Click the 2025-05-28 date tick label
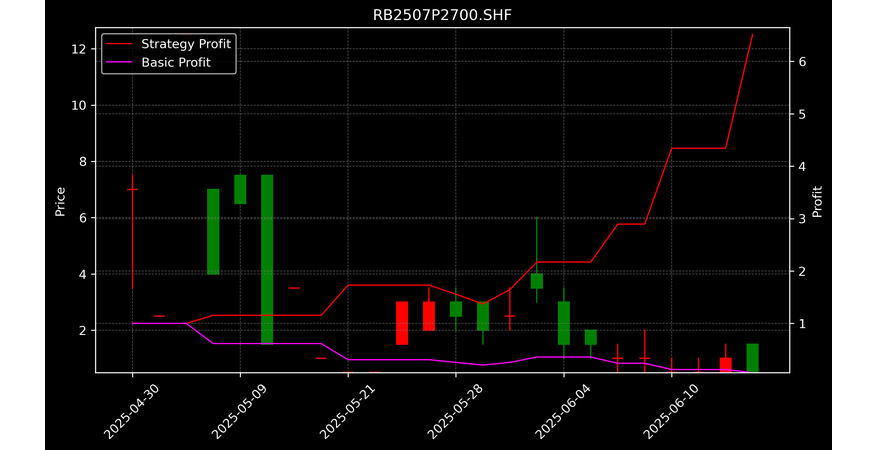The height and width of the screenshot is (450, 878). click(456, 412)
